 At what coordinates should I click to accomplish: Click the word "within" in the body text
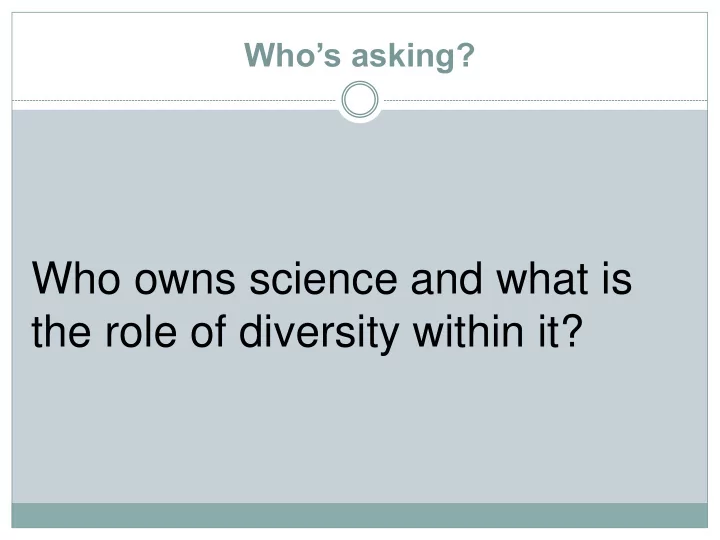[468, 331]
